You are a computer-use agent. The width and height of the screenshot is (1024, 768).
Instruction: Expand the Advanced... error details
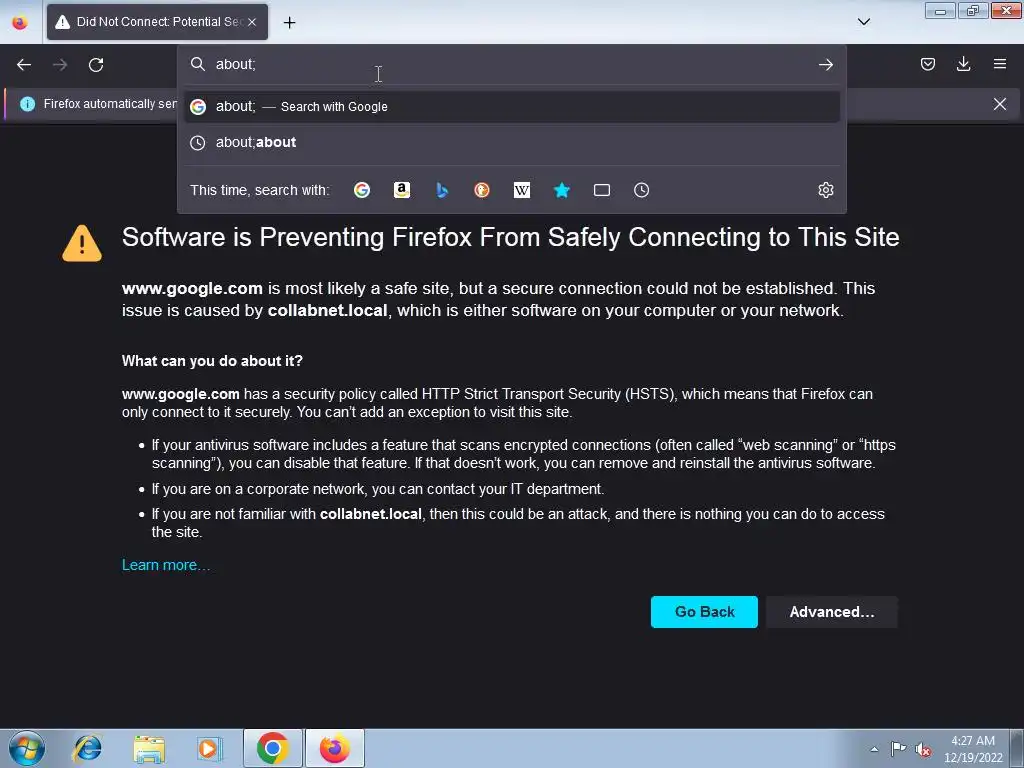click(831, 612)
